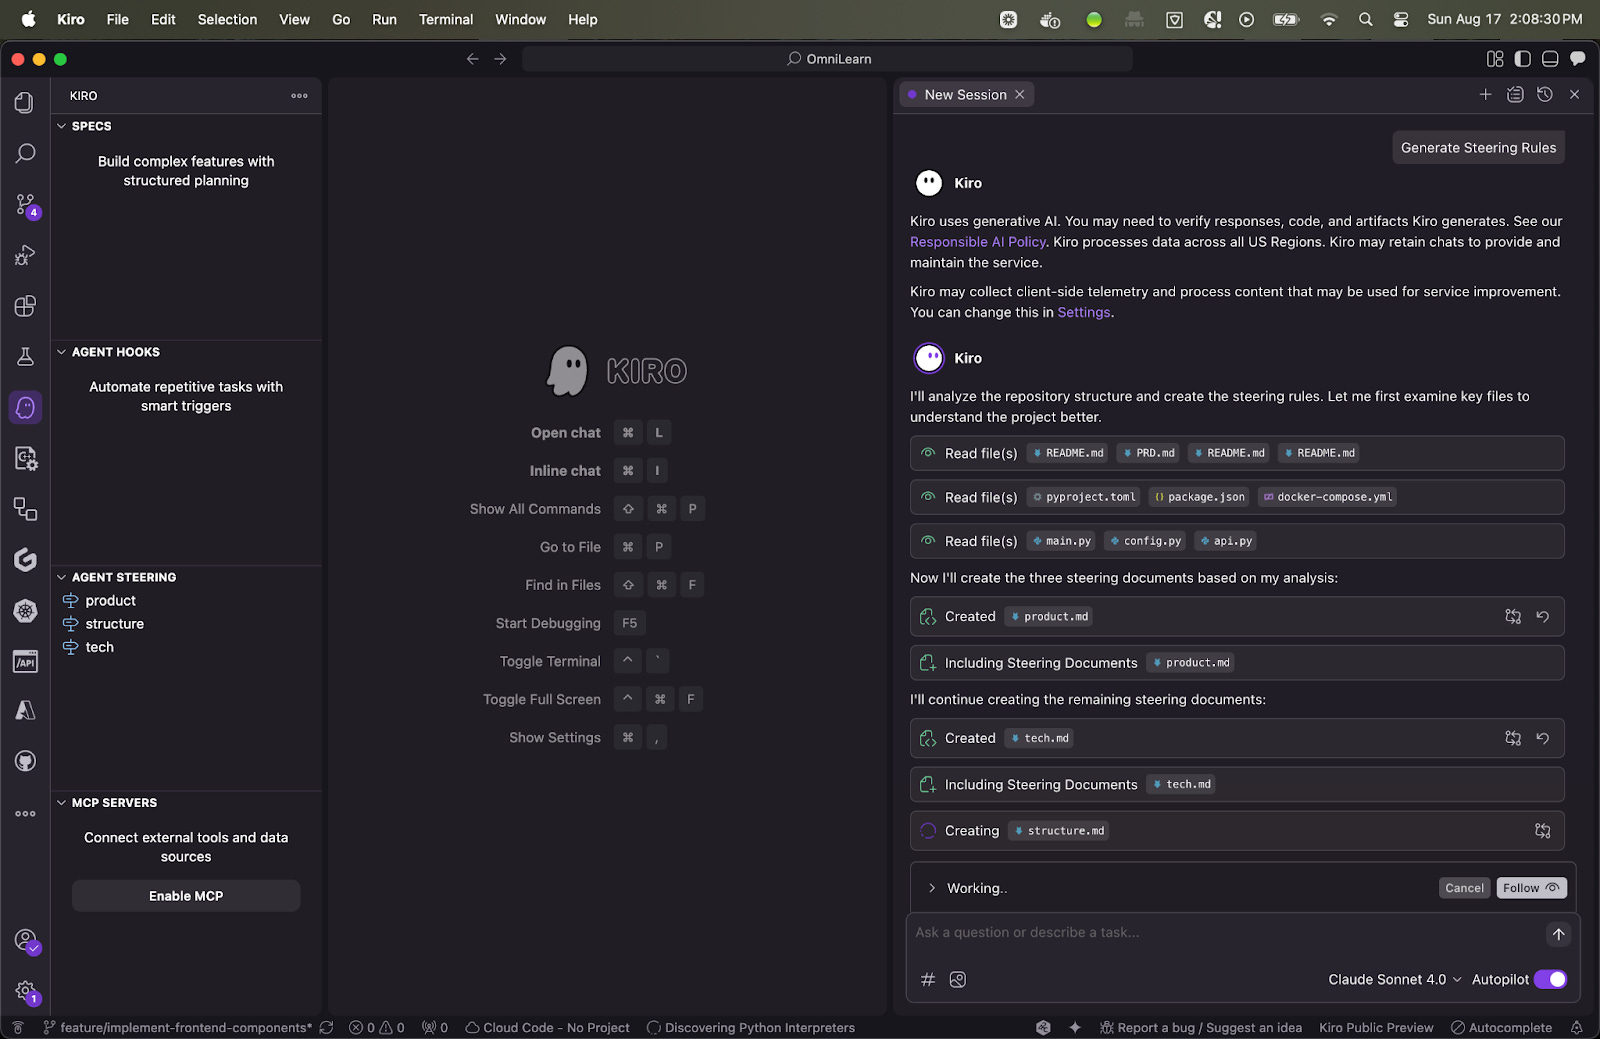Add context with the hash icon
Image resolution: width=1600 pixels, height=1039 pixels.
(928, 980)
